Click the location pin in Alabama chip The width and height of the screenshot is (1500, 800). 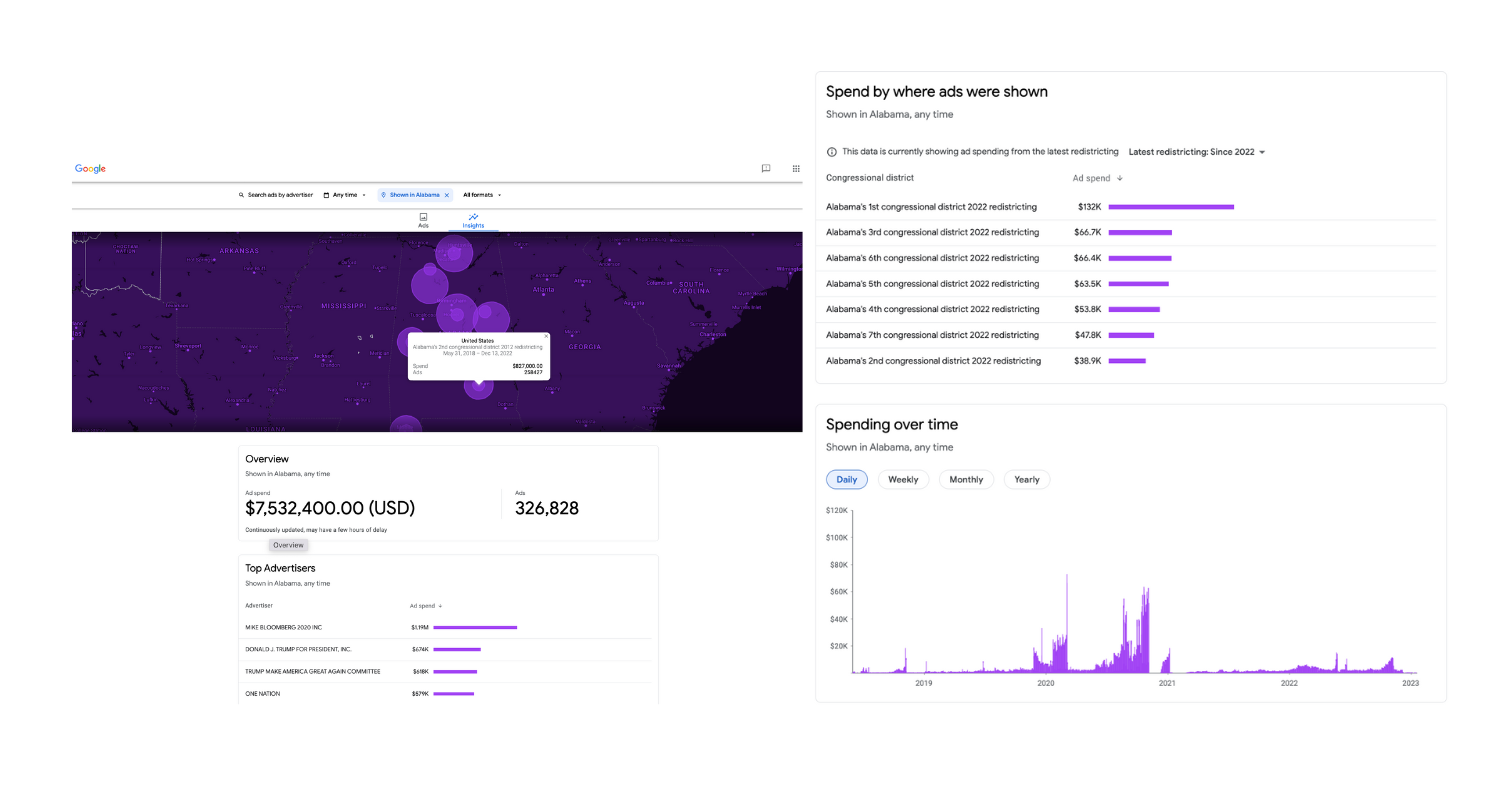pos(384,195)
